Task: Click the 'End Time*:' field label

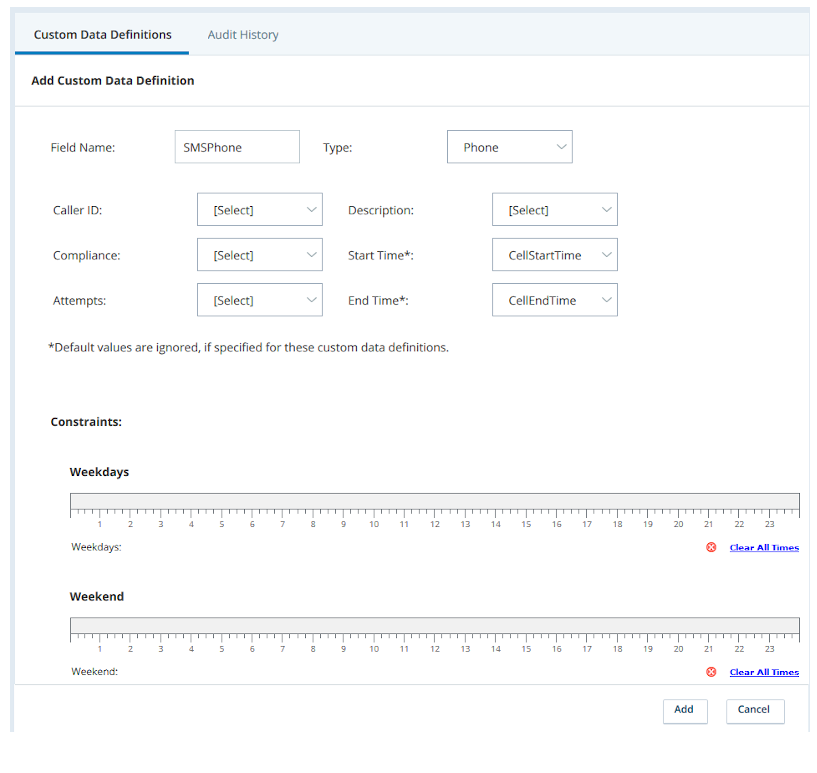Action: 378,301
